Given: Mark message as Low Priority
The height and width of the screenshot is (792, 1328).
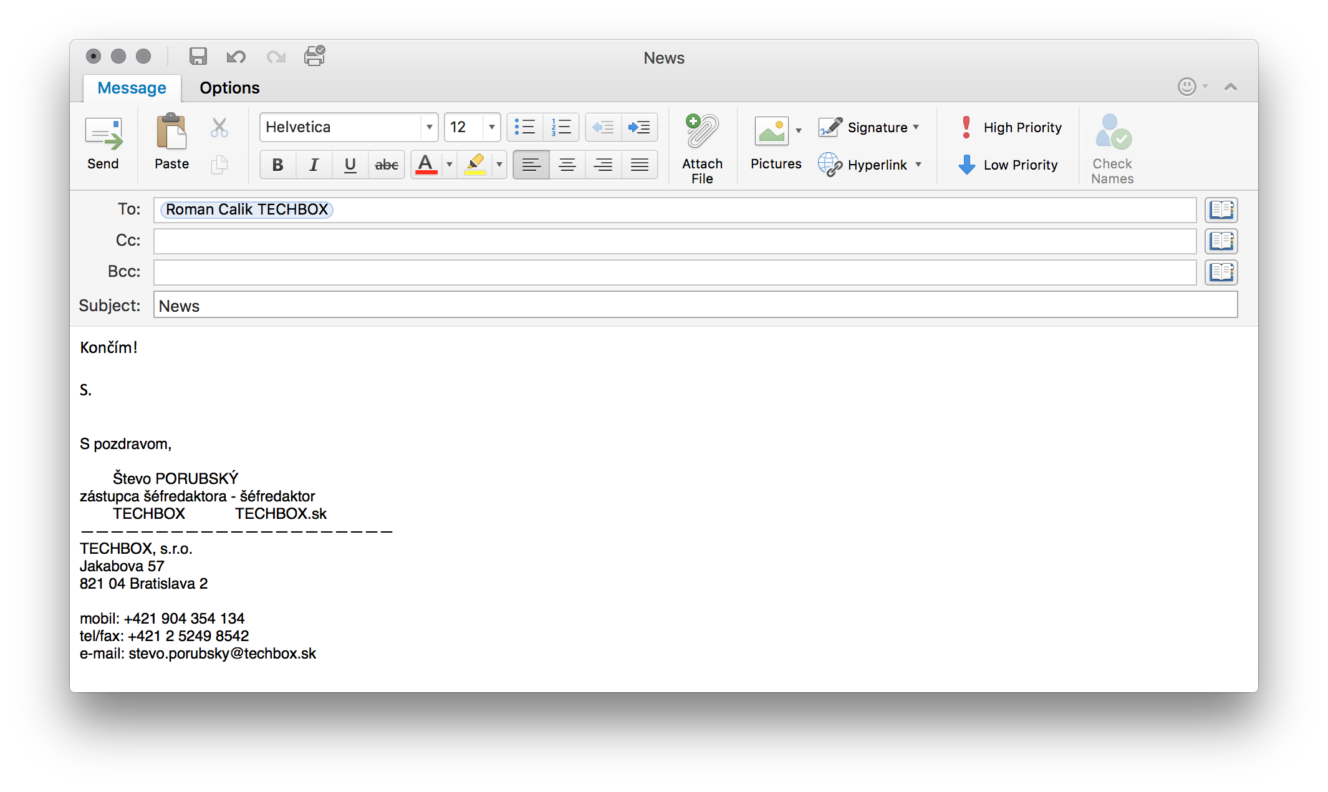Looking at the screenshot, I should click(1008, 165).
